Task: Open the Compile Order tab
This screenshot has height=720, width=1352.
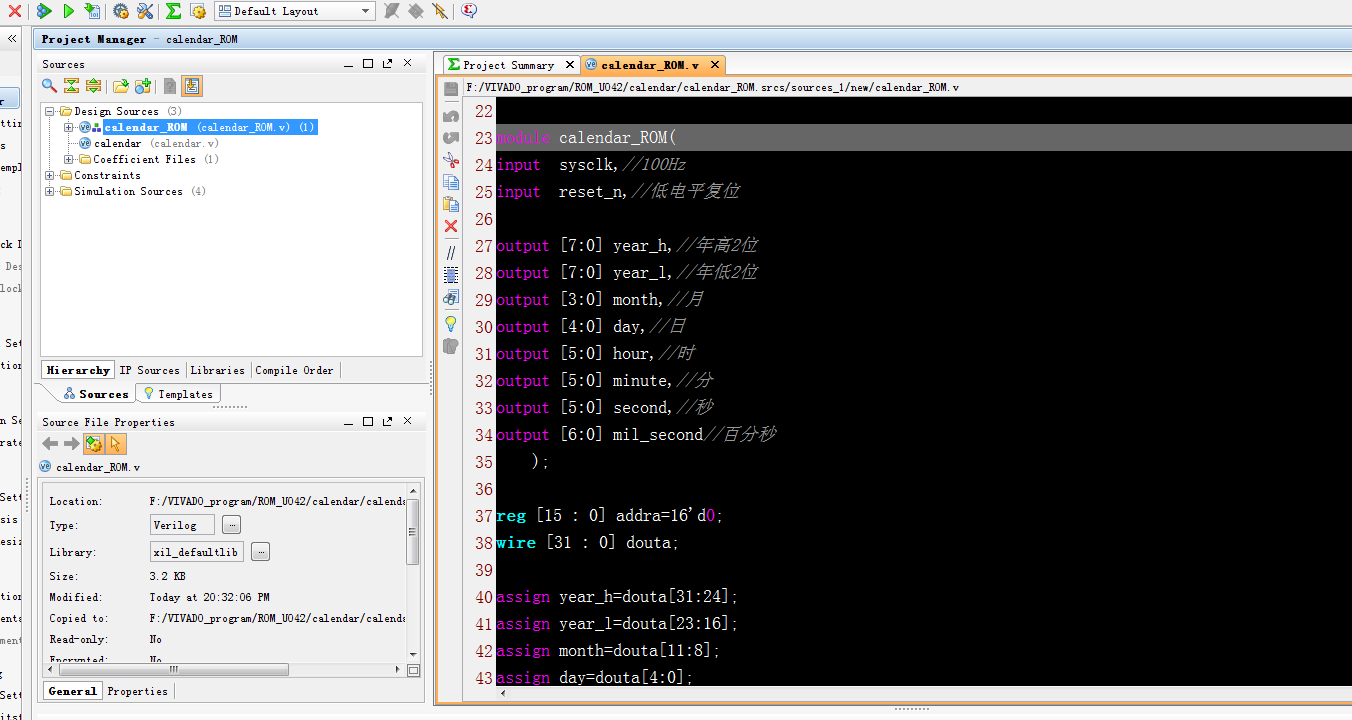Action: (x=294, y=370)
